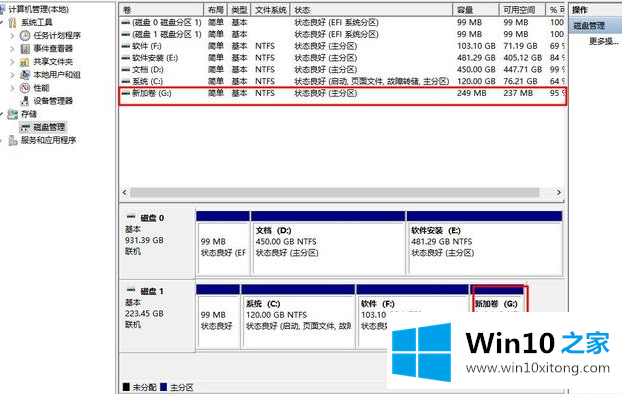The image size is (622, 394).
Task: Click volume icon for 文档 (D:) row
Action: pos(126,70)
